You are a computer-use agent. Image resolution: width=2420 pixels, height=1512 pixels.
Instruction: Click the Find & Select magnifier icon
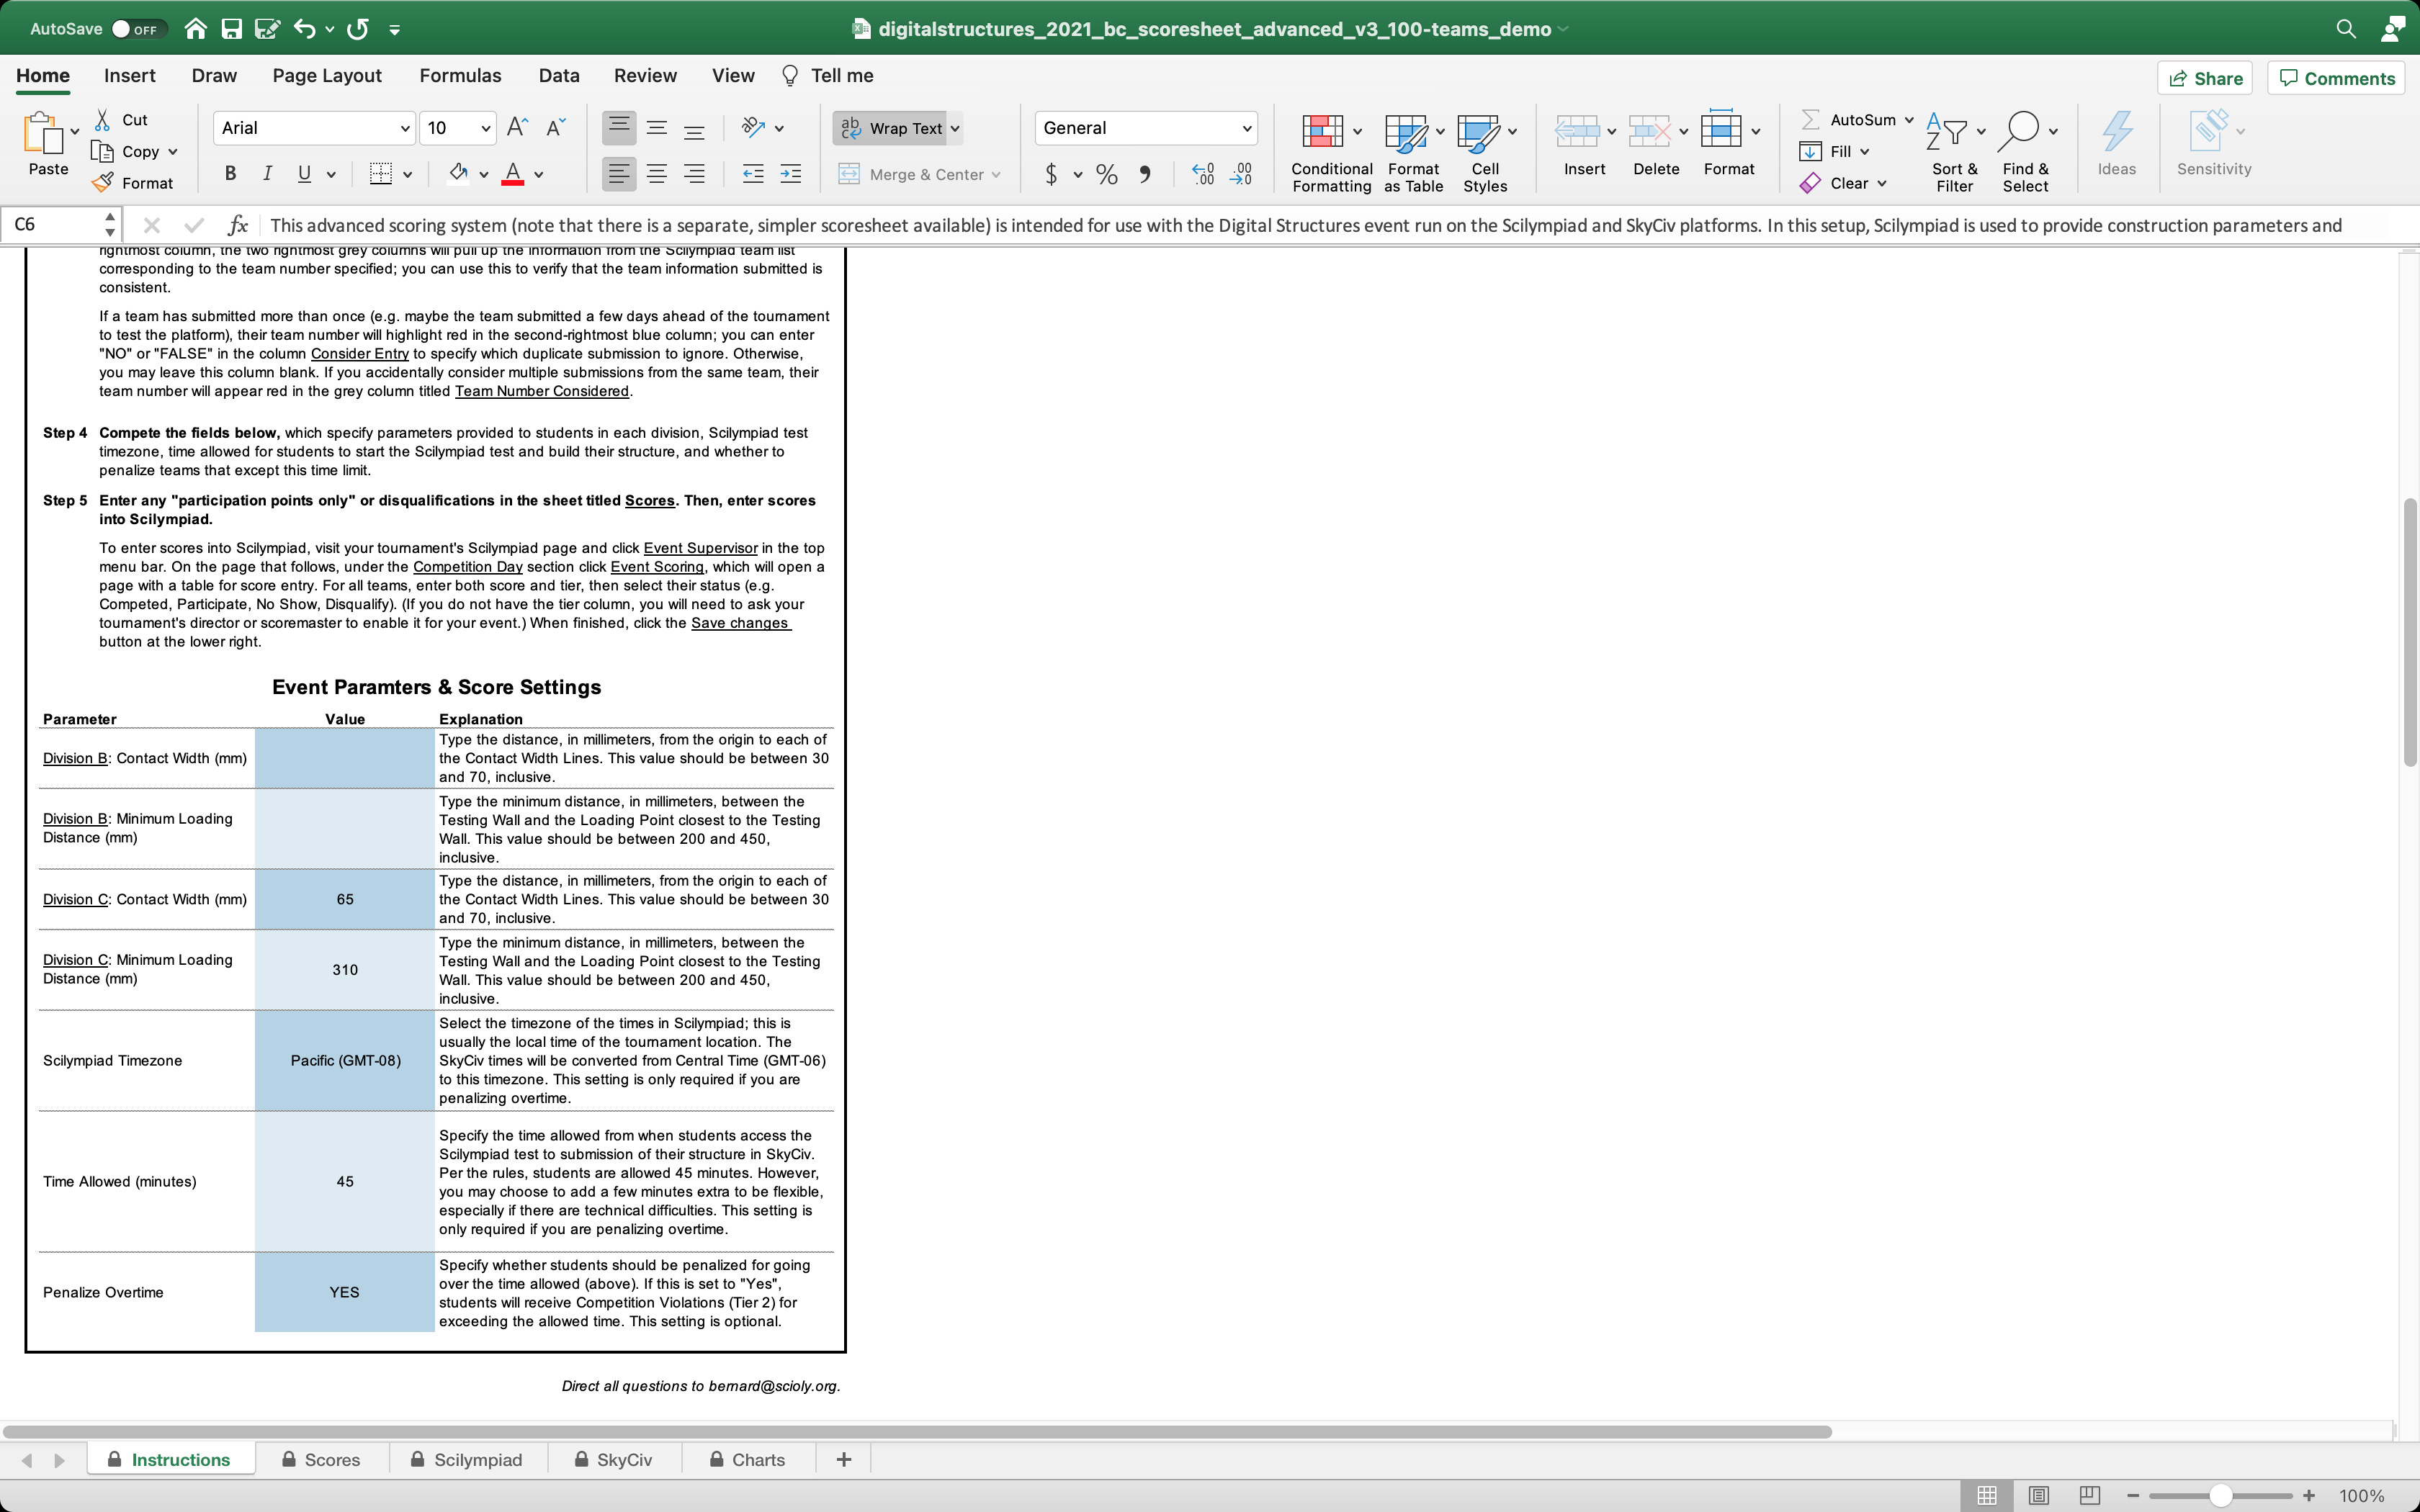[x=2020, y=131]
